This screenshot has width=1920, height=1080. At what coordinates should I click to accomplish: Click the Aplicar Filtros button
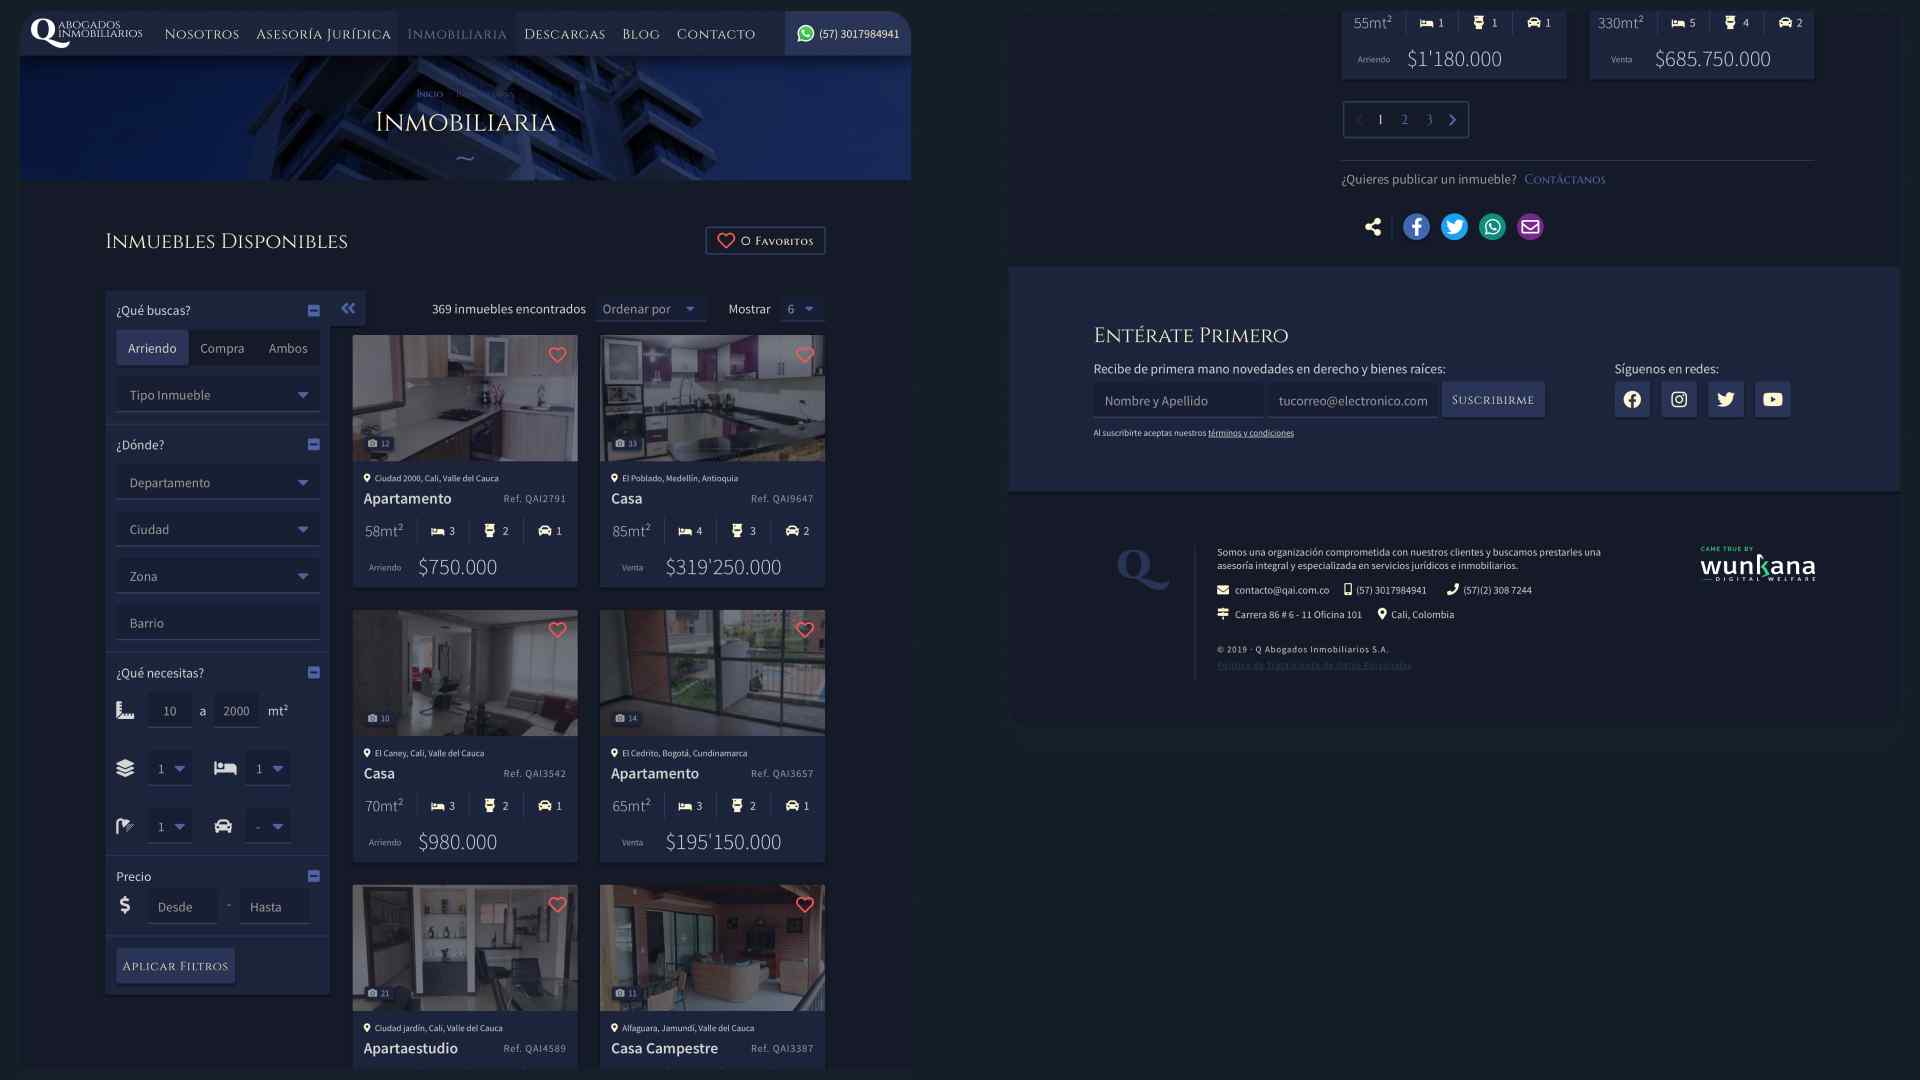tap(175, 966)
